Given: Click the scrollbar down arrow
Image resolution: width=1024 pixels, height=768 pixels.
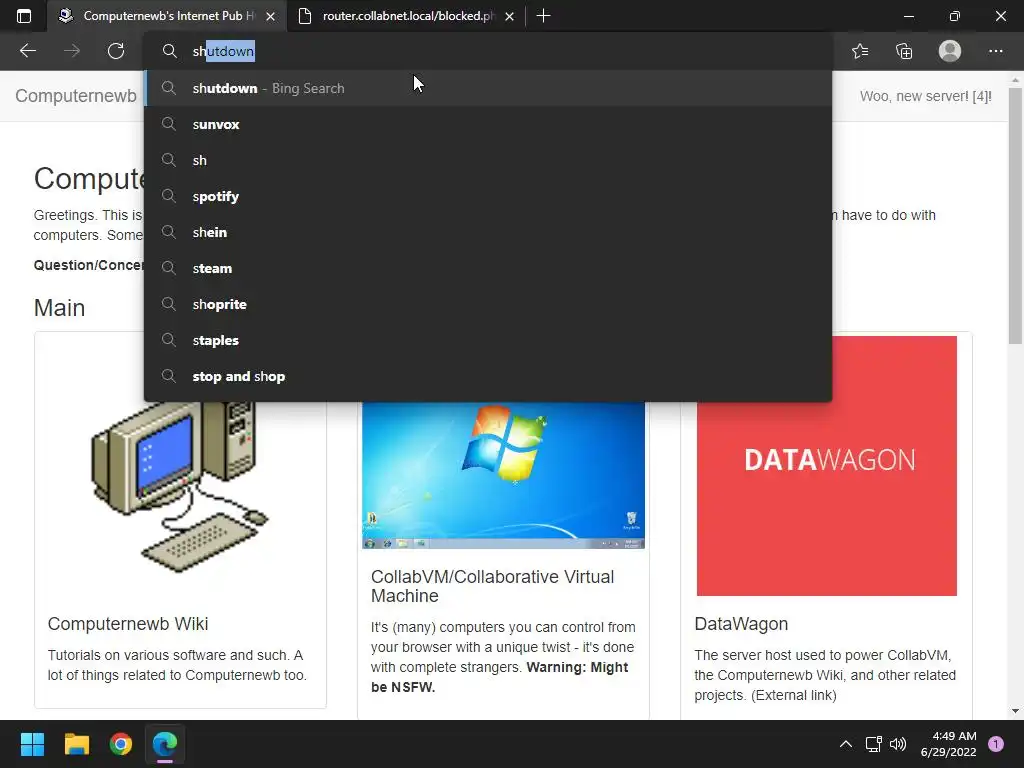Looking at the screenshot, I should coord(1015,711).
